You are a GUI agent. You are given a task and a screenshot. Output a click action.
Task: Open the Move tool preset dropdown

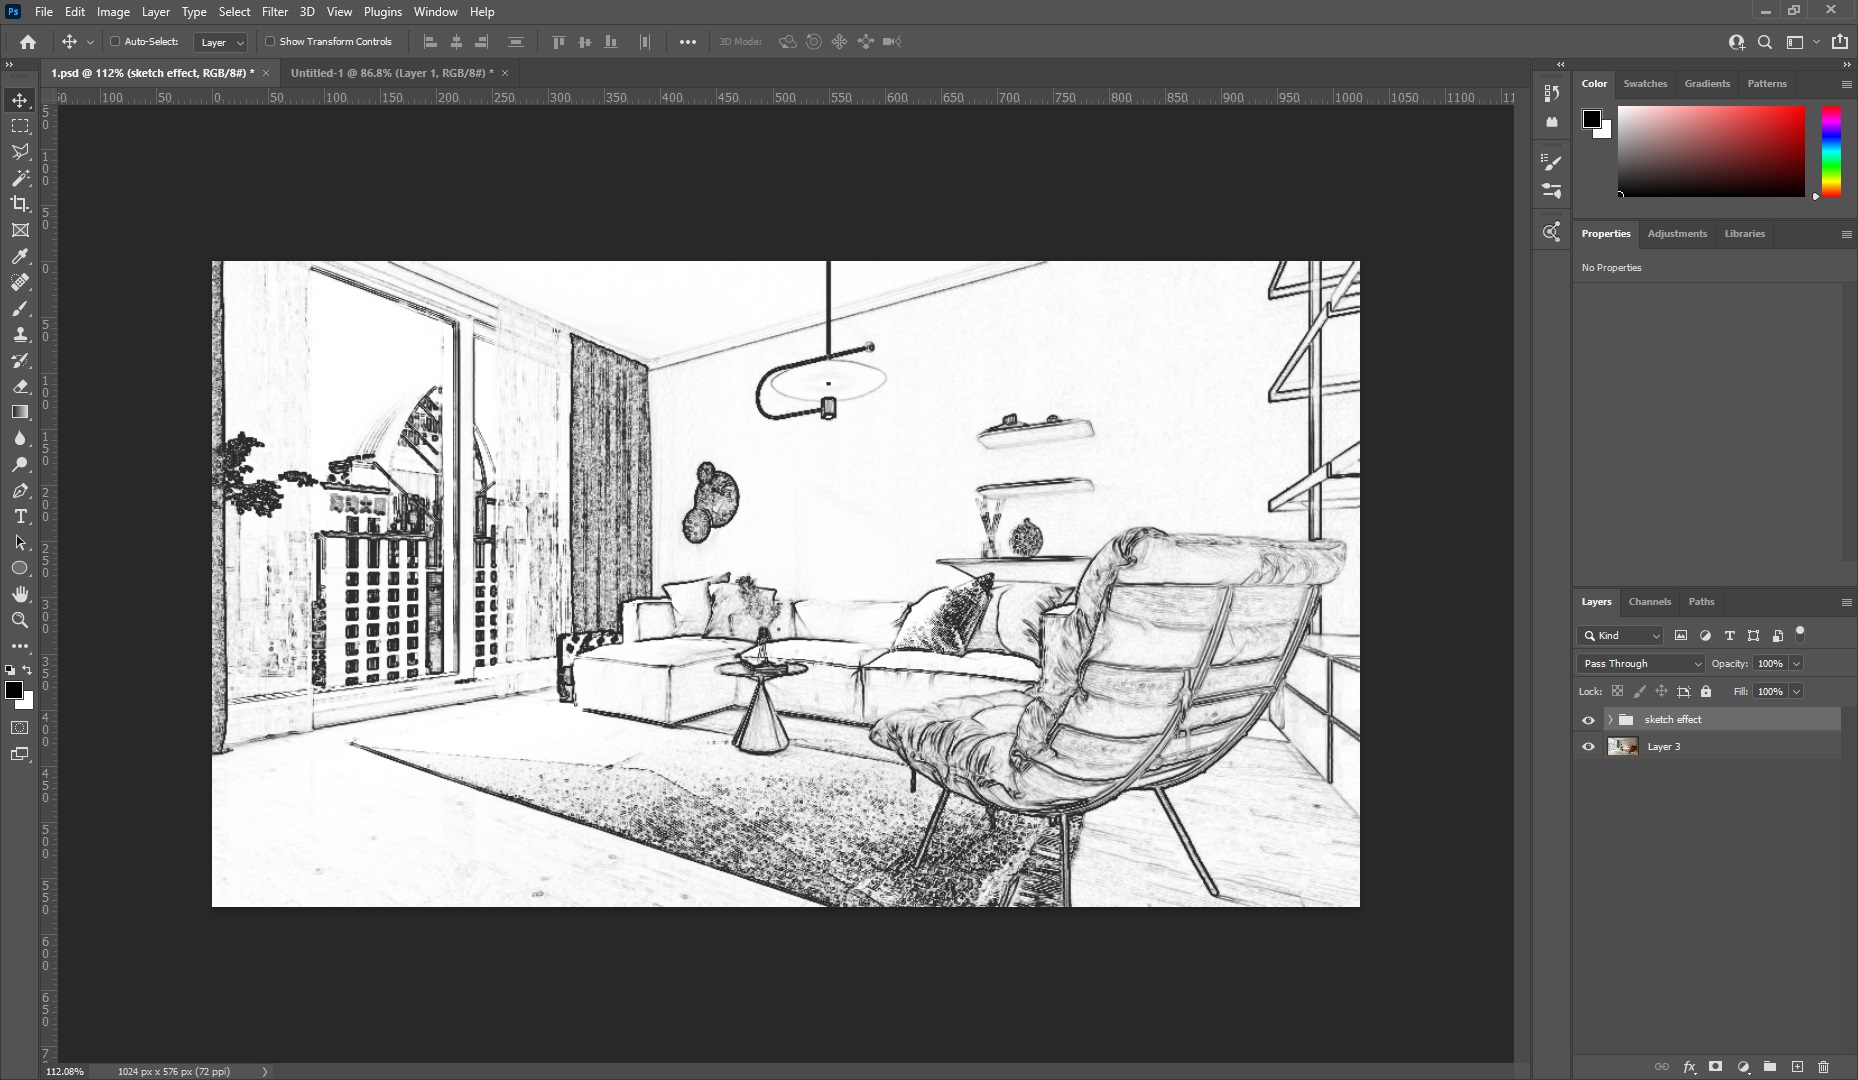click(x=90, y=42)
